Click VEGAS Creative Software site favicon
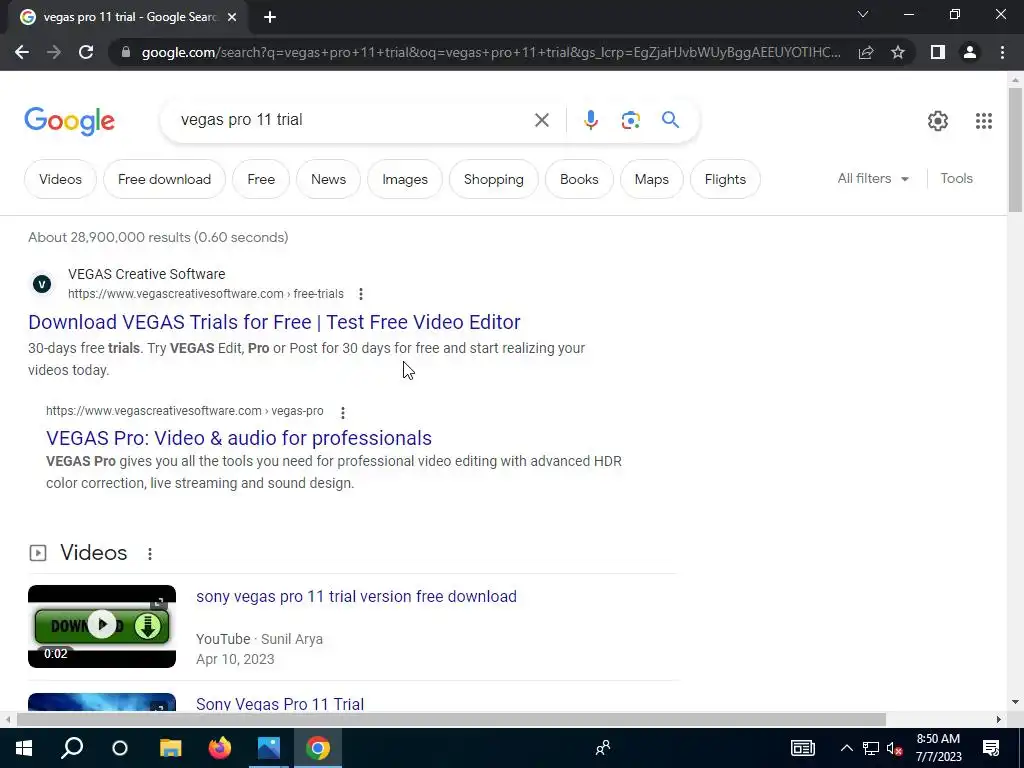The image size is (1024, 768). pos(42,284)
